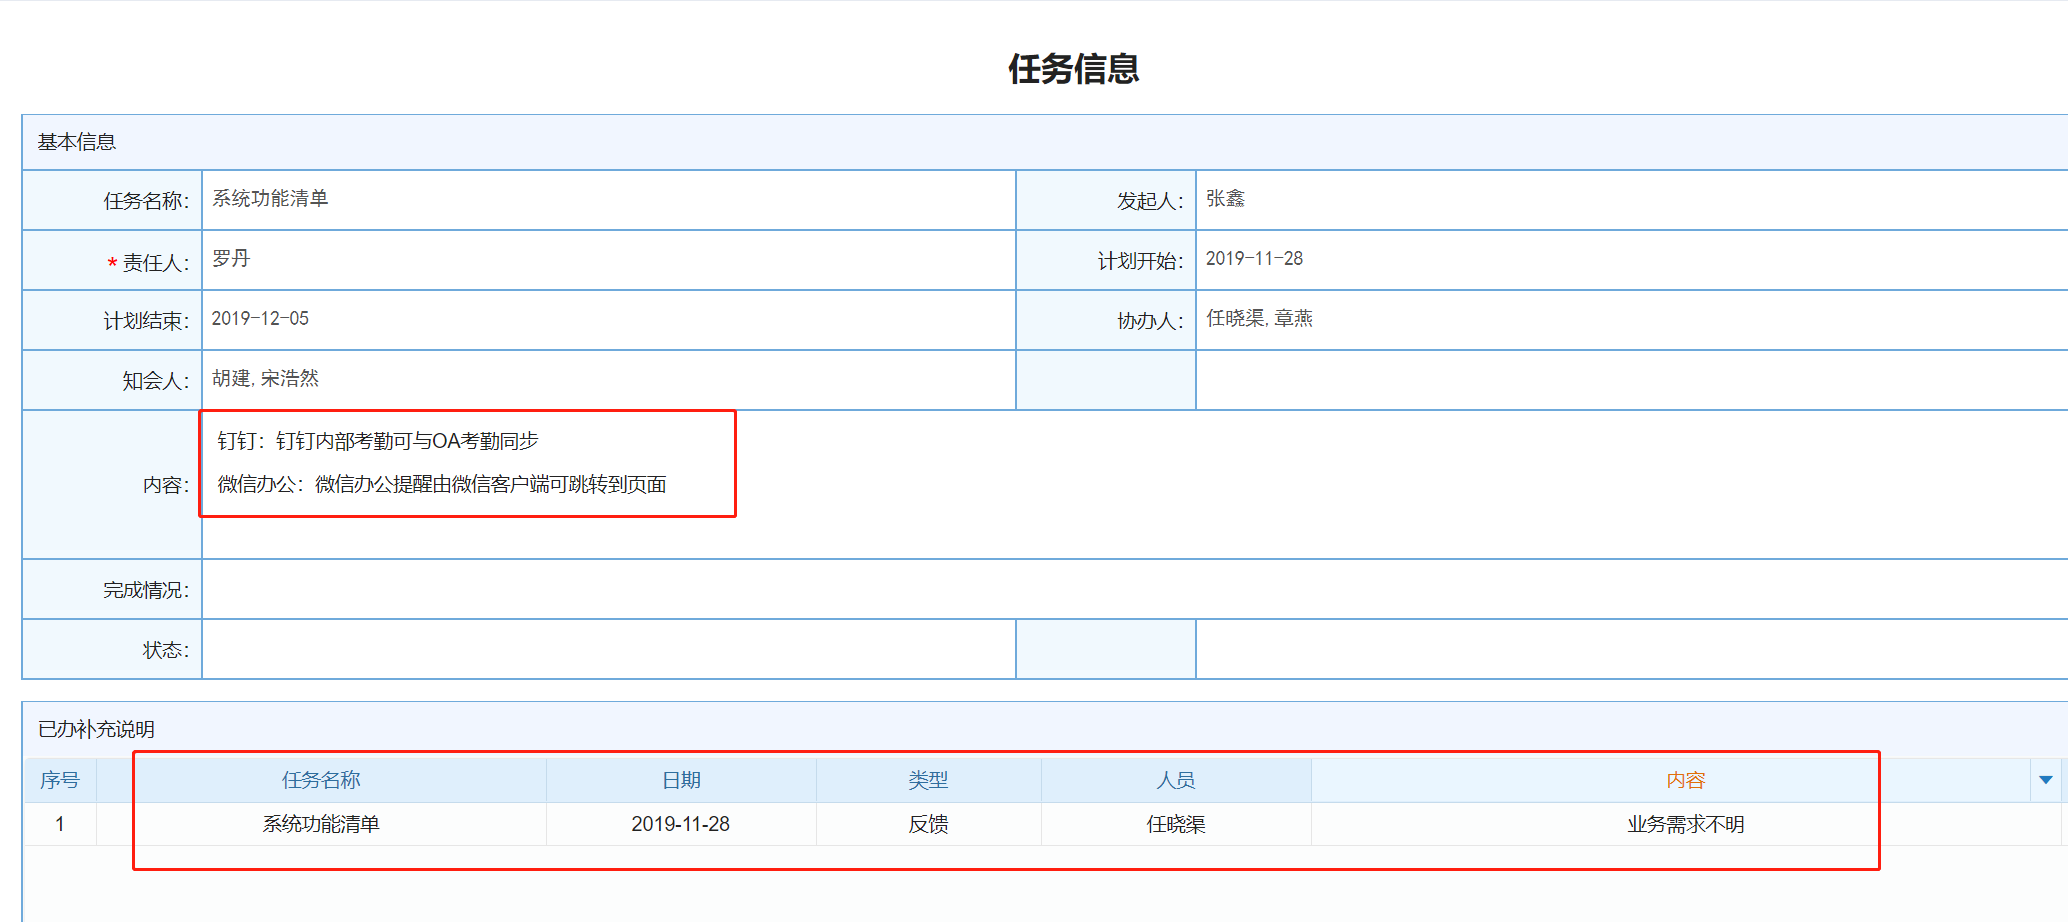Select the 任务名称 column header in table

[x=321, y=780]
